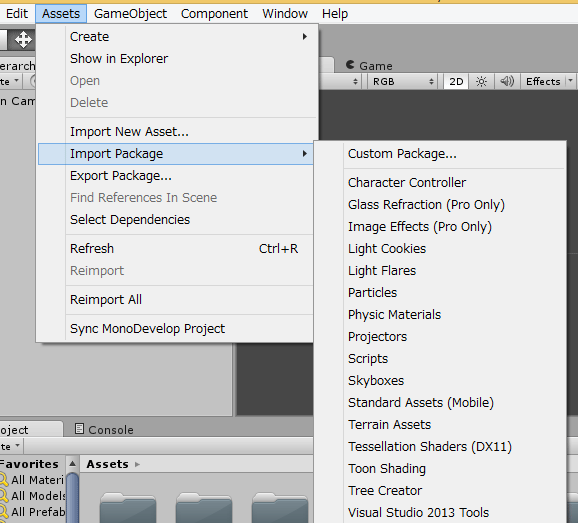Click the All Models search icon
578x523 pixels.
[3, 496]
